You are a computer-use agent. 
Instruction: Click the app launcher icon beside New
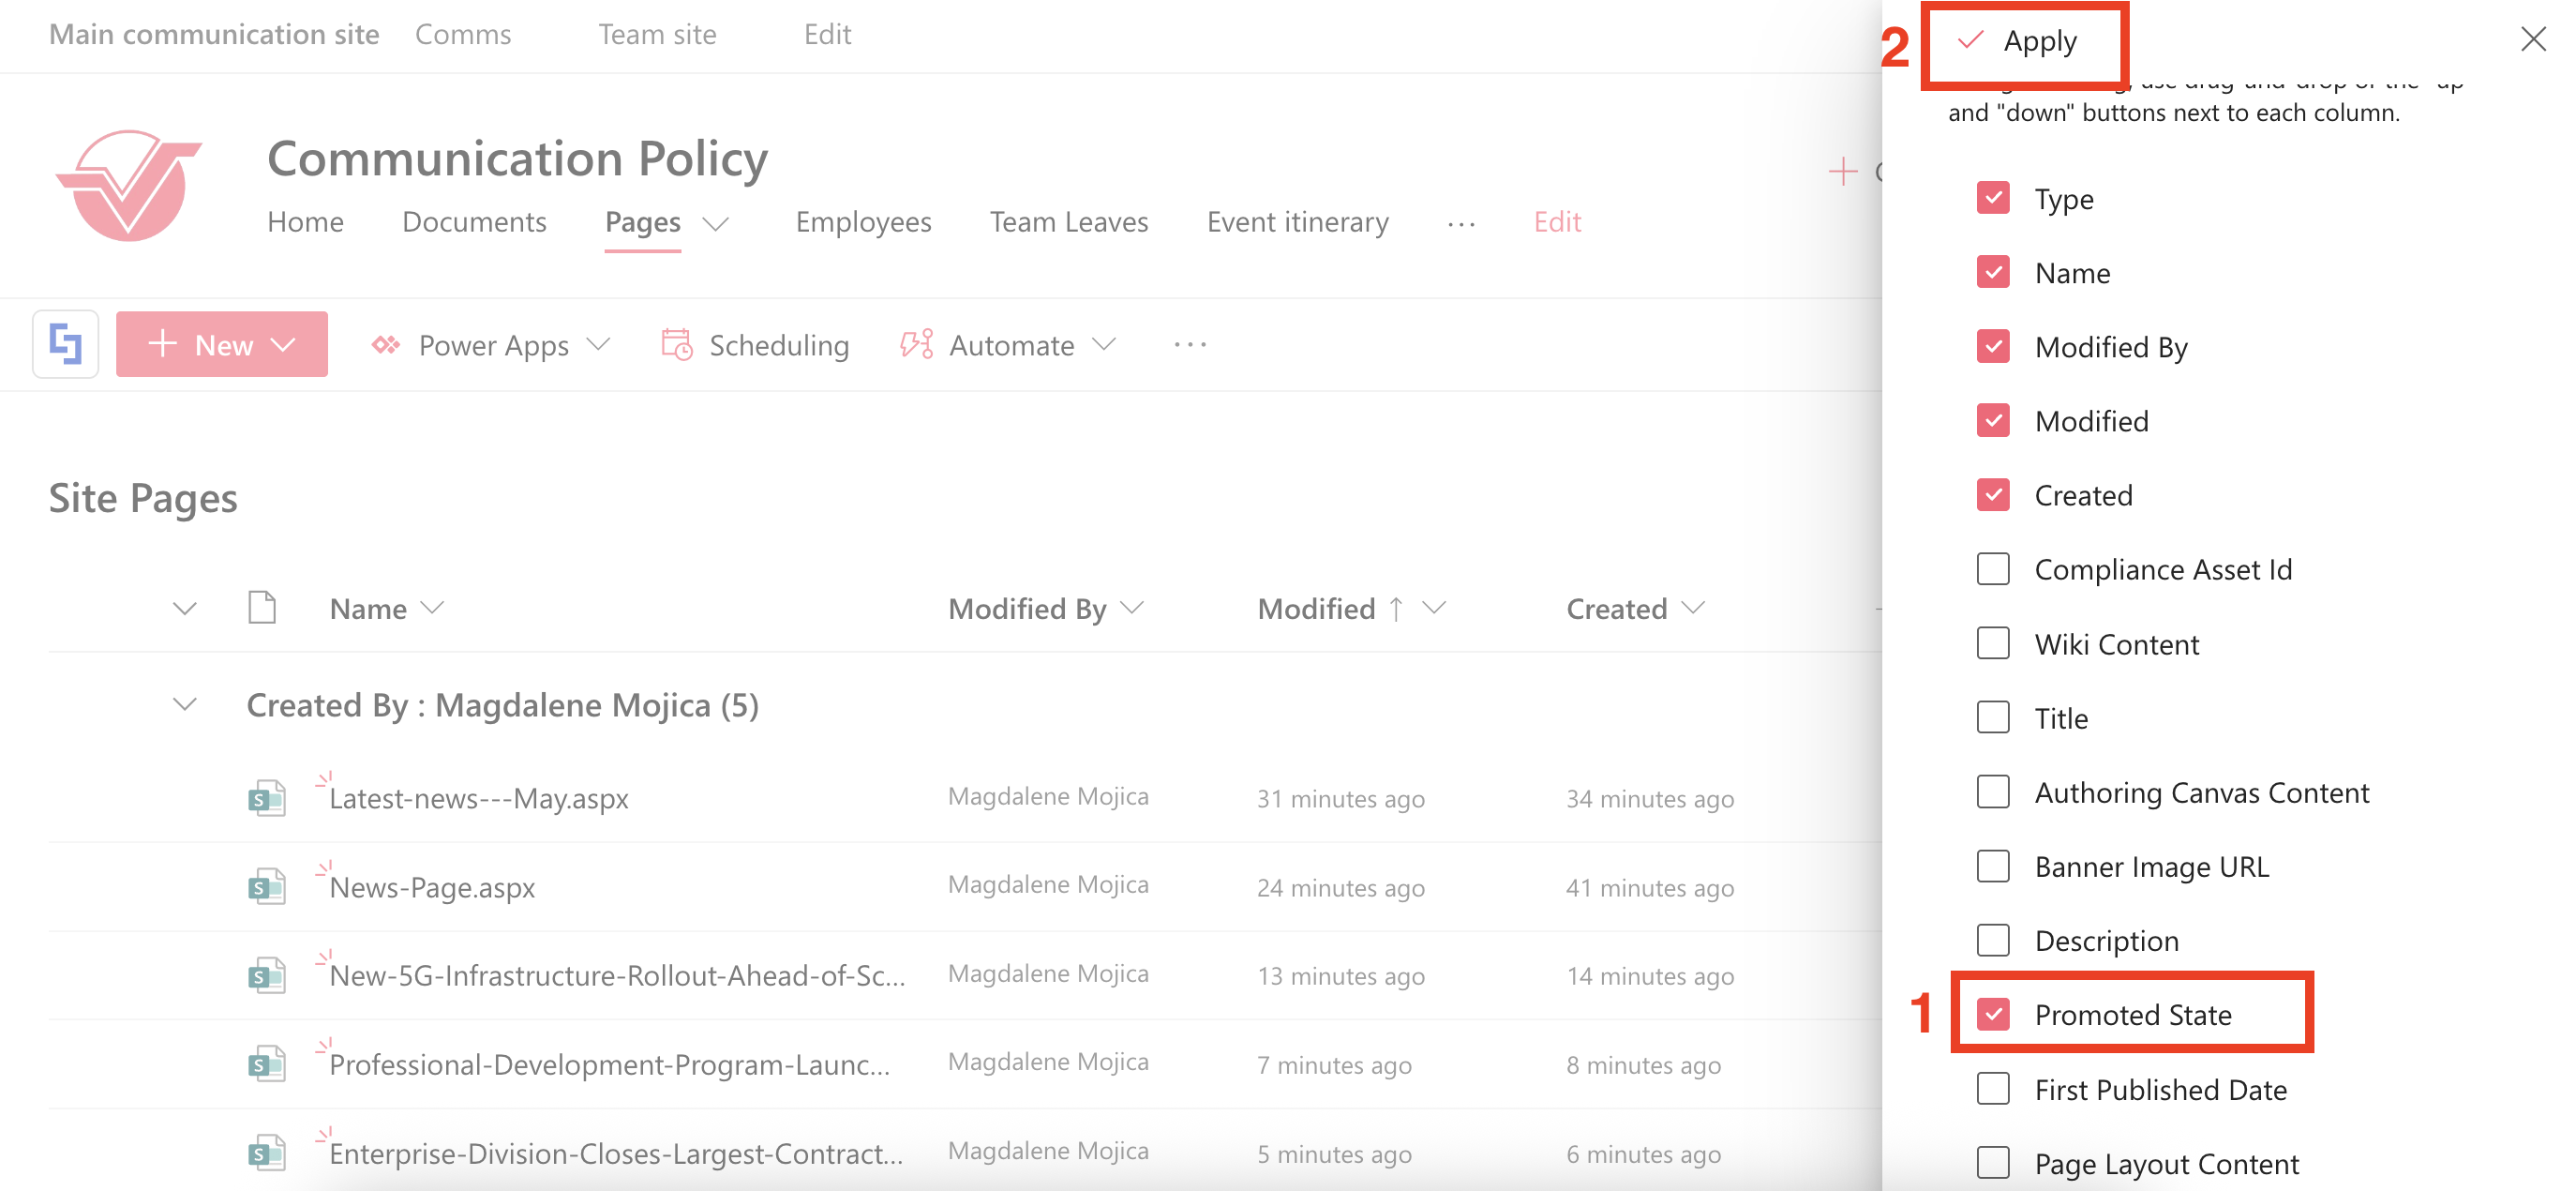[66, 345]
